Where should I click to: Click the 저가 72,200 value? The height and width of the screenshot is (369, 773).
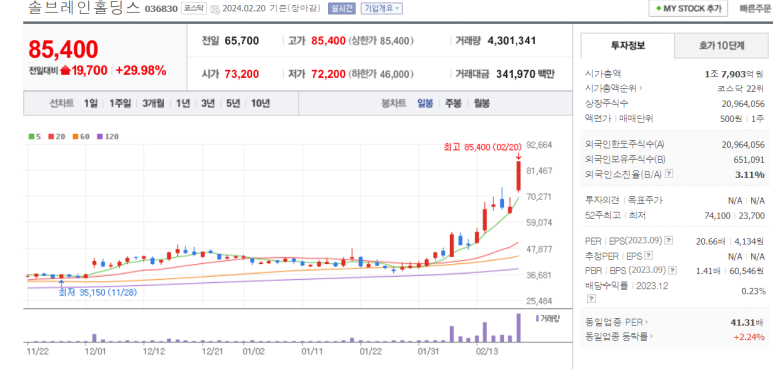tap(328, 74)
